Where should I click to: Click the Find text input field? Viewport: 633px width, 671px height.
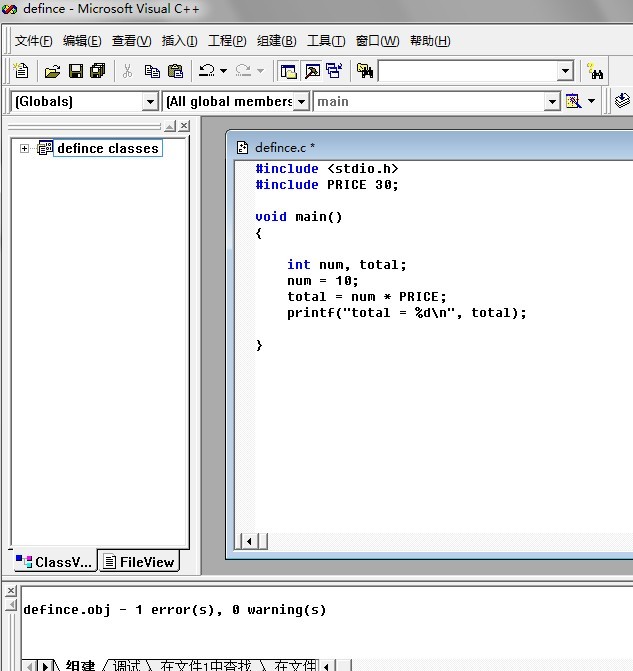[468, 71]
